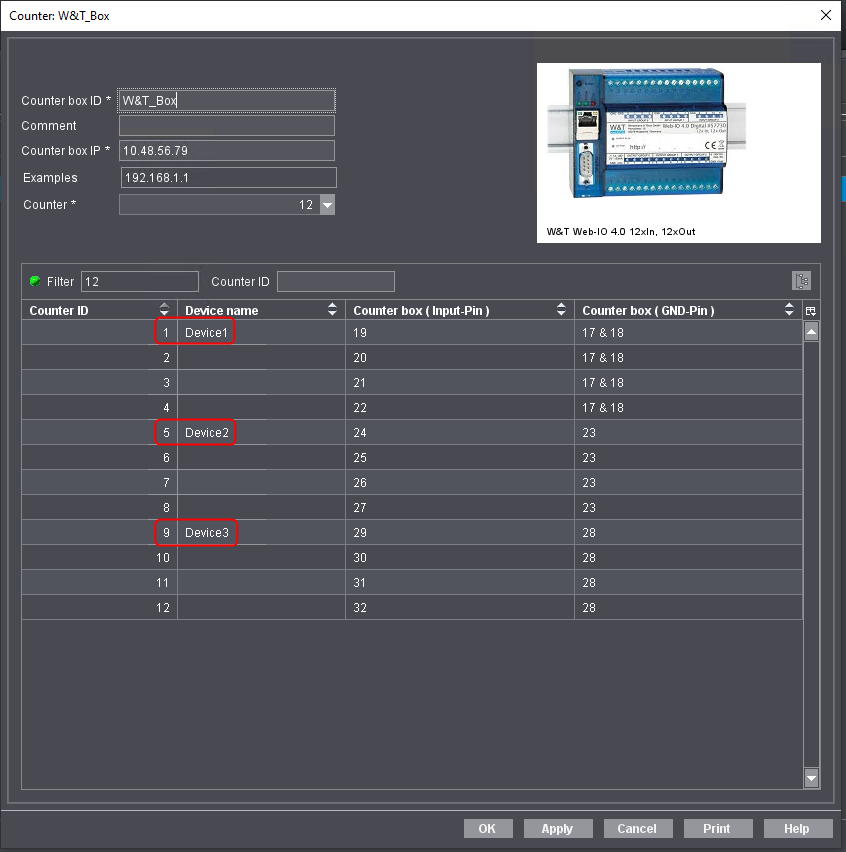Sort by Counter box Input-Pin arrows
Image resolution: width=846 pixels, height=852 pixels.
click(561, 310)
